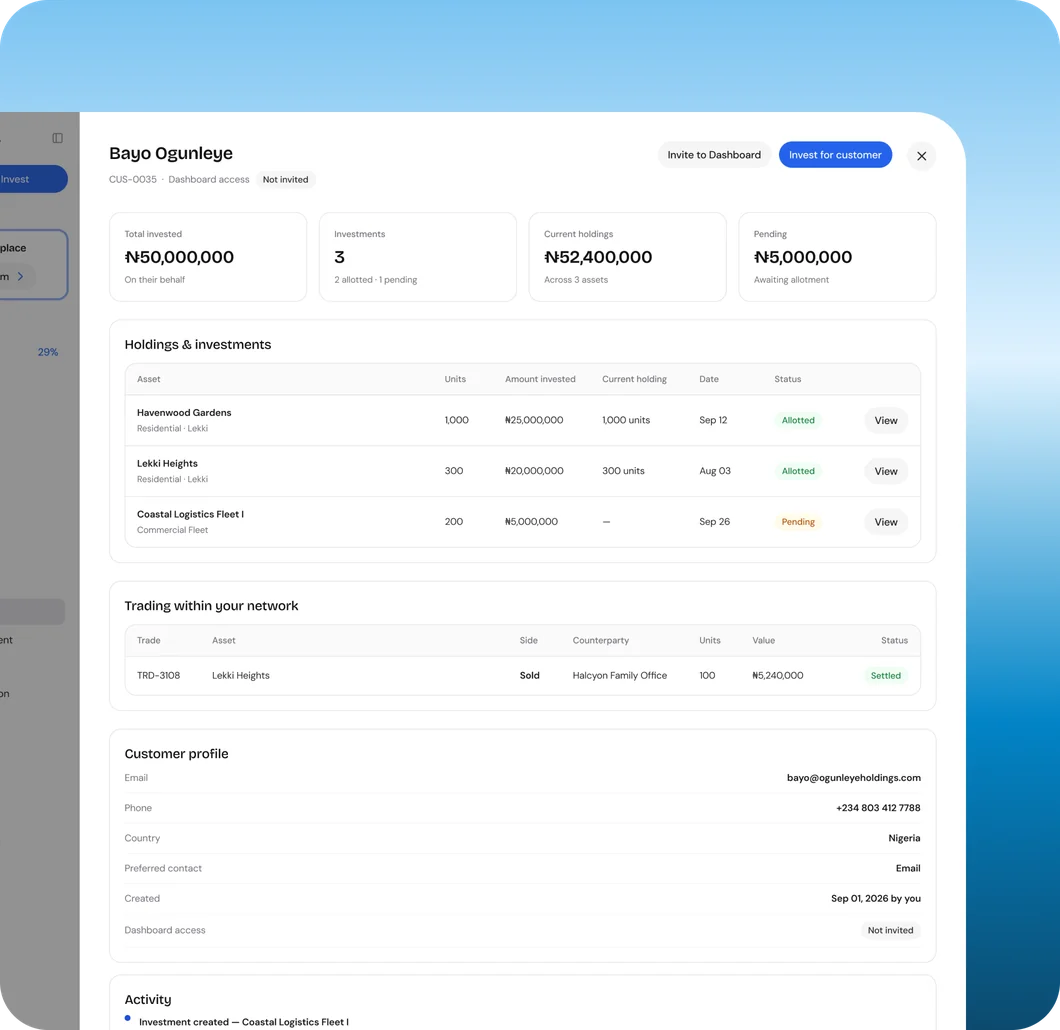The width and height of the screenshot is (1060, 1030).
Task: Click the email bayo@ogunleyeholdings.com
Action: [853, 778]
